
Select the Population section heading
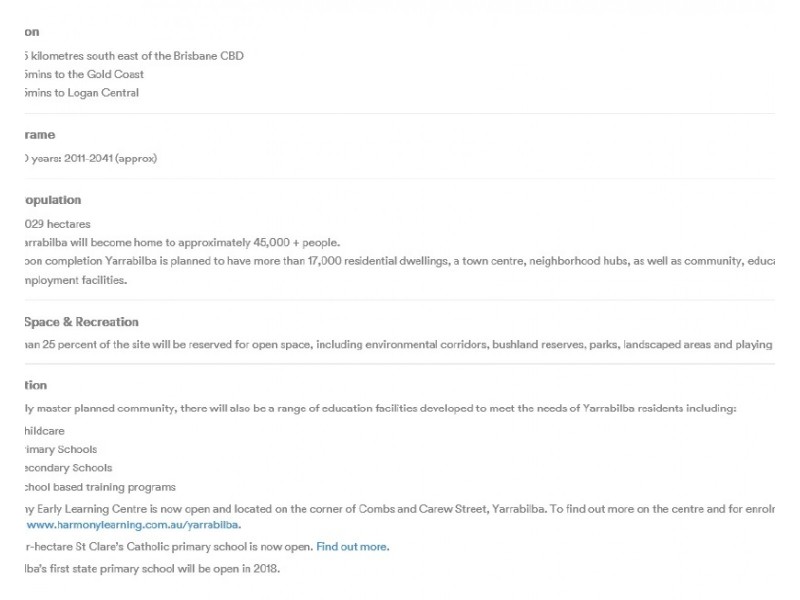pyautogui.click(x=53, y=200)
